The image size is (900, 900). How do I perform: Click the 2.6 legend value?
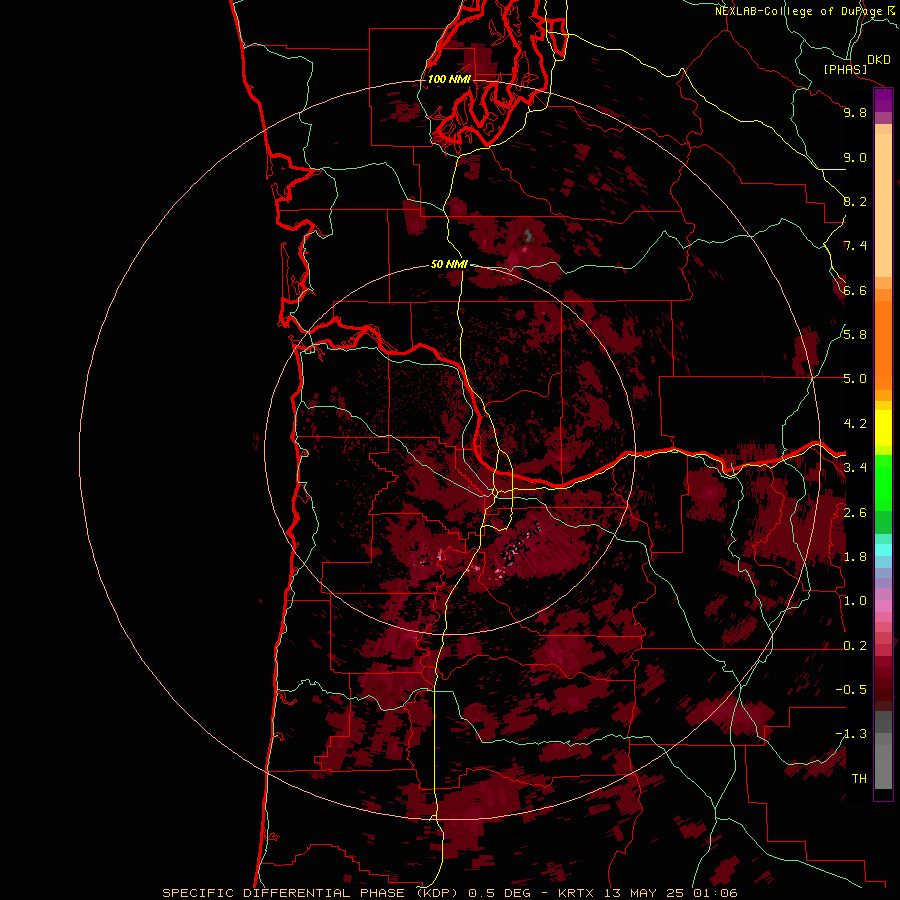[x=855, y=513]
